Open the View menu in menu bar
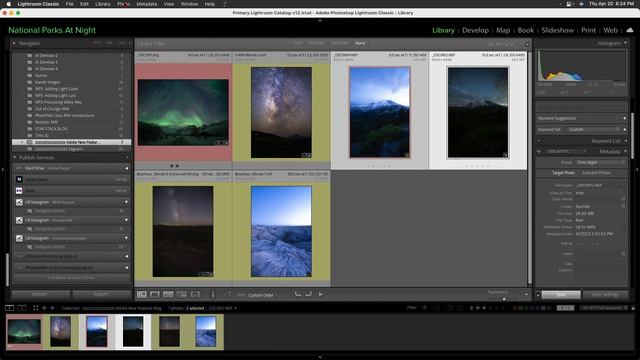The height and width of the screenshot is (360, 640). tap(169, 4)
